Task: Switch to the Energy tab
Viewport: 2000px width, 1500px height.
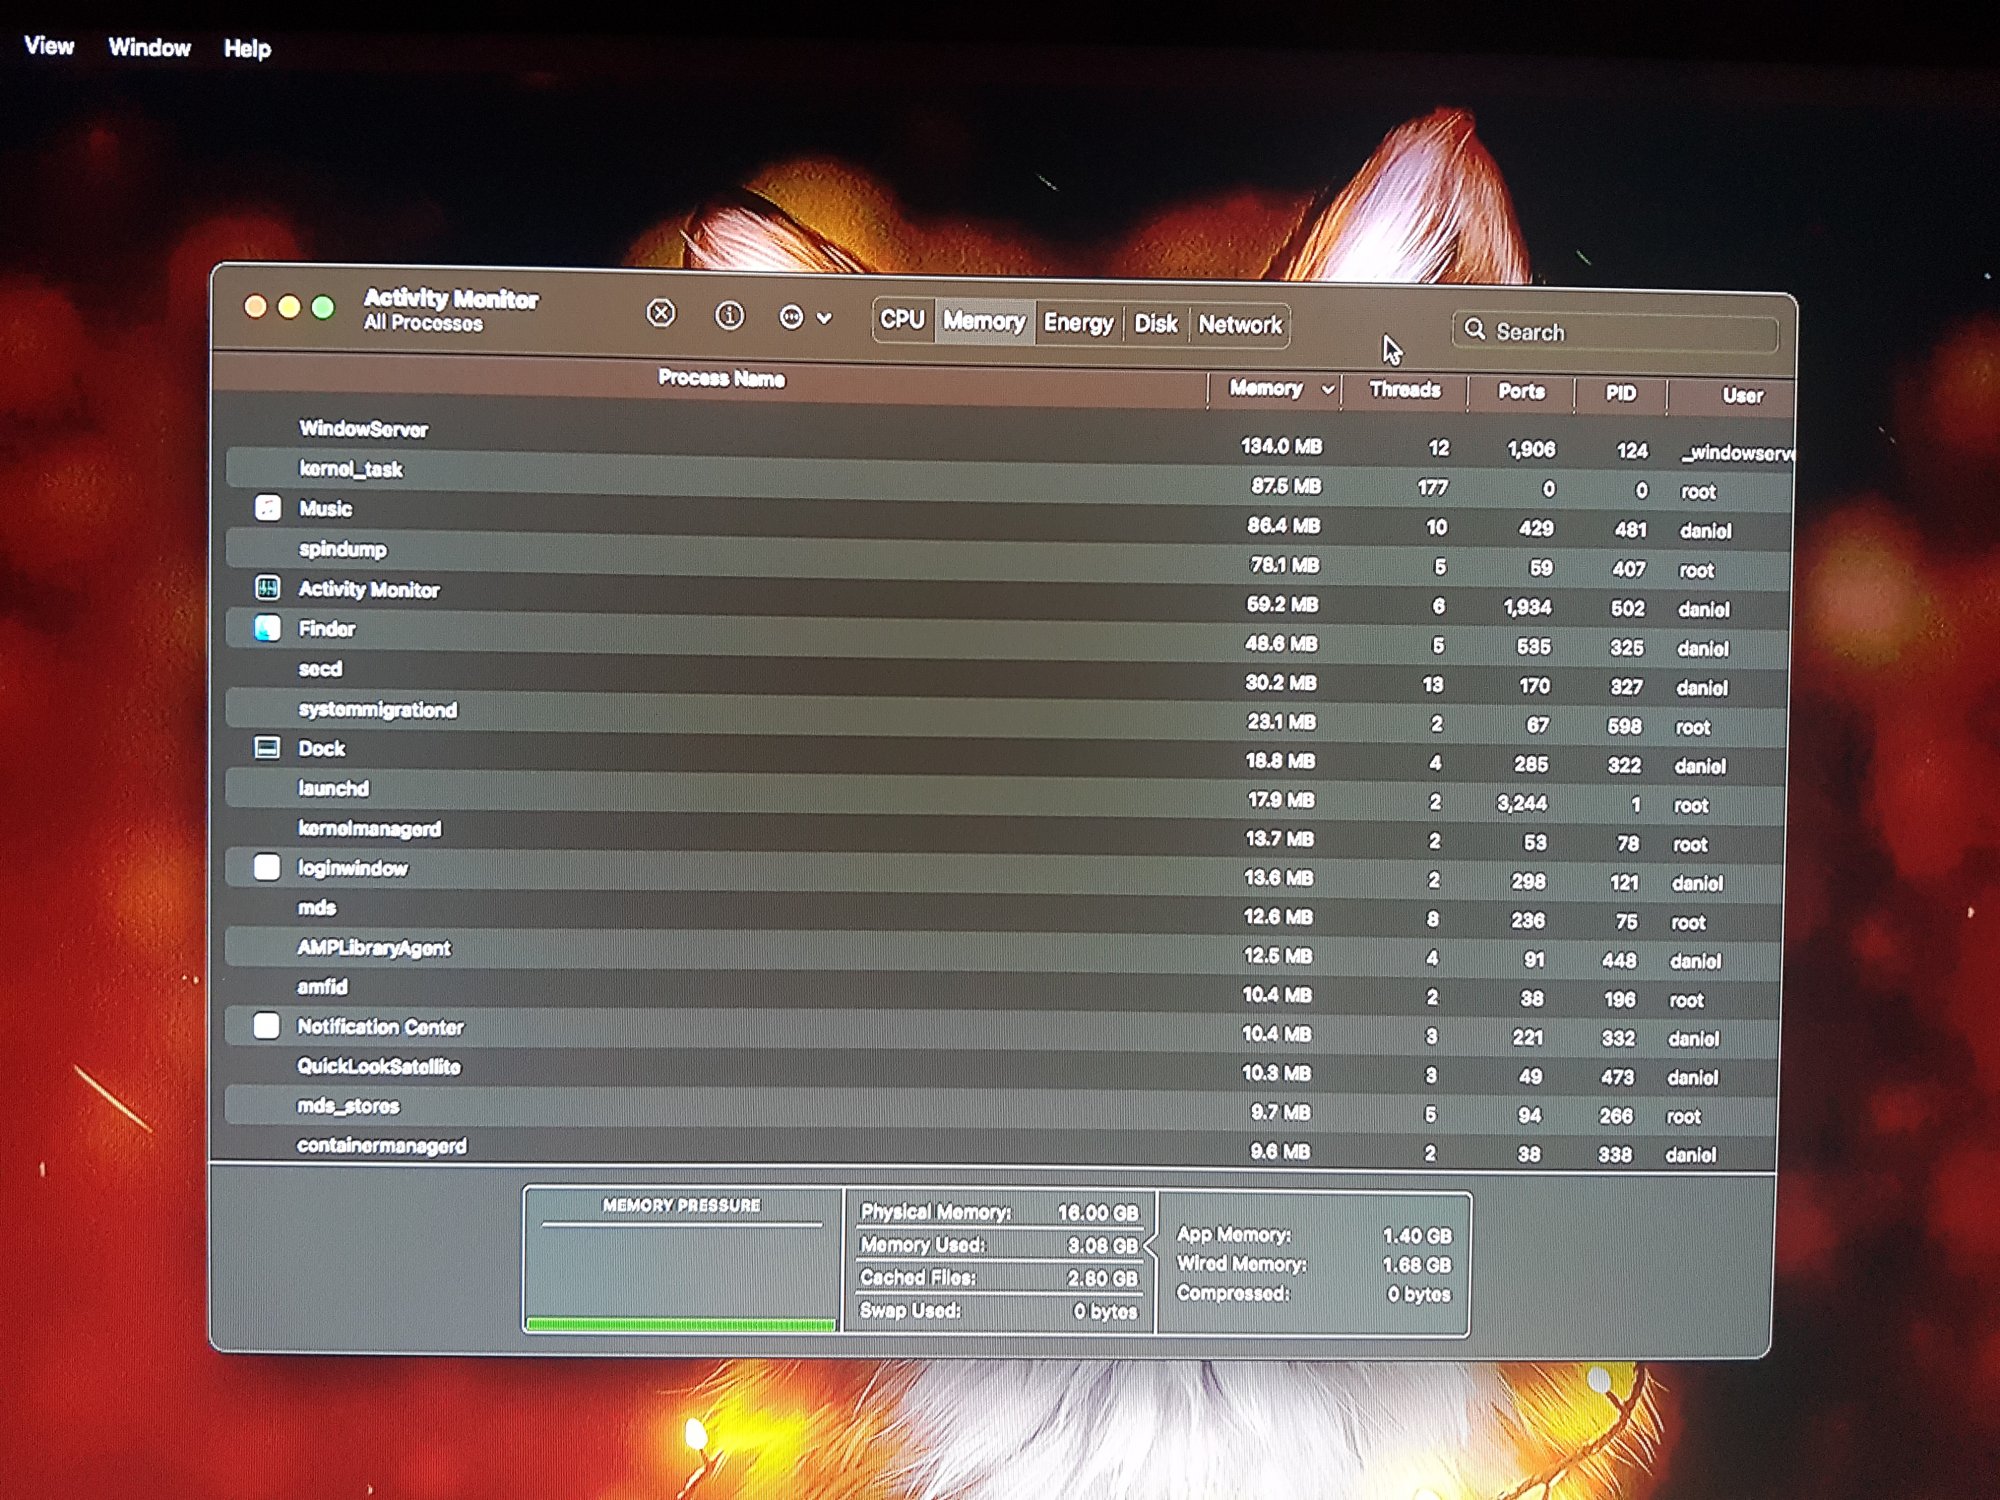Action: click(1078, 322)
